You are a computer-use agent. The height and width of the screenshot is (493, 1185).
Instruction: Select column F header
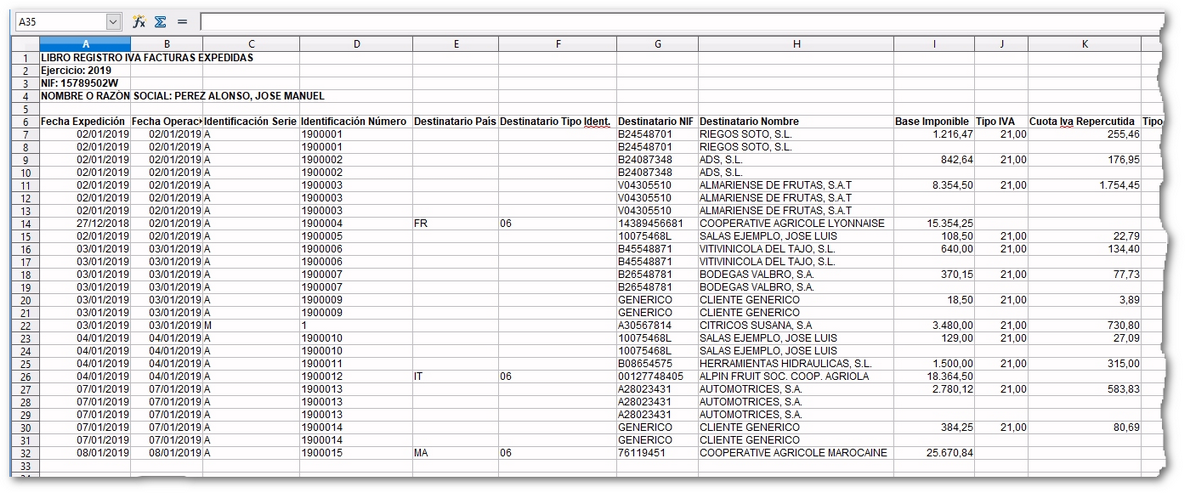558,45
